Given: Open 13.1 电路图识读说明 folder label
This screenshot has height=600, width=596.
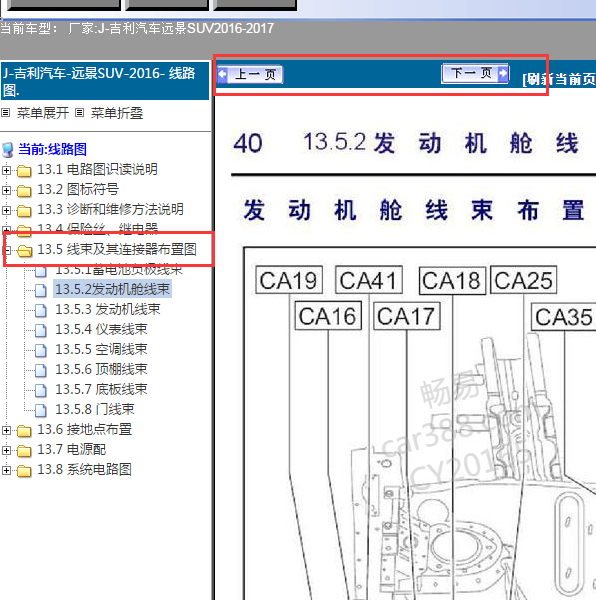Looking at the screenshot, I should click(x=97, y=169).
